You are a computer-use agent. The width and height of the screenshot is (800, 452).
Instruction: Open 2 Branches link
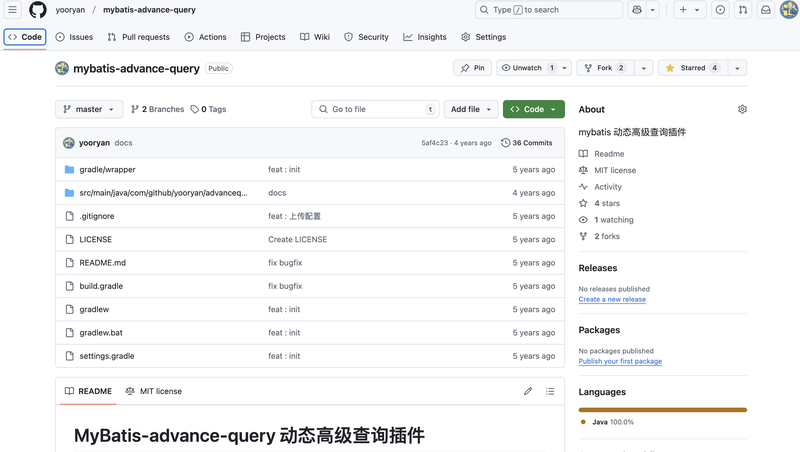158,109
